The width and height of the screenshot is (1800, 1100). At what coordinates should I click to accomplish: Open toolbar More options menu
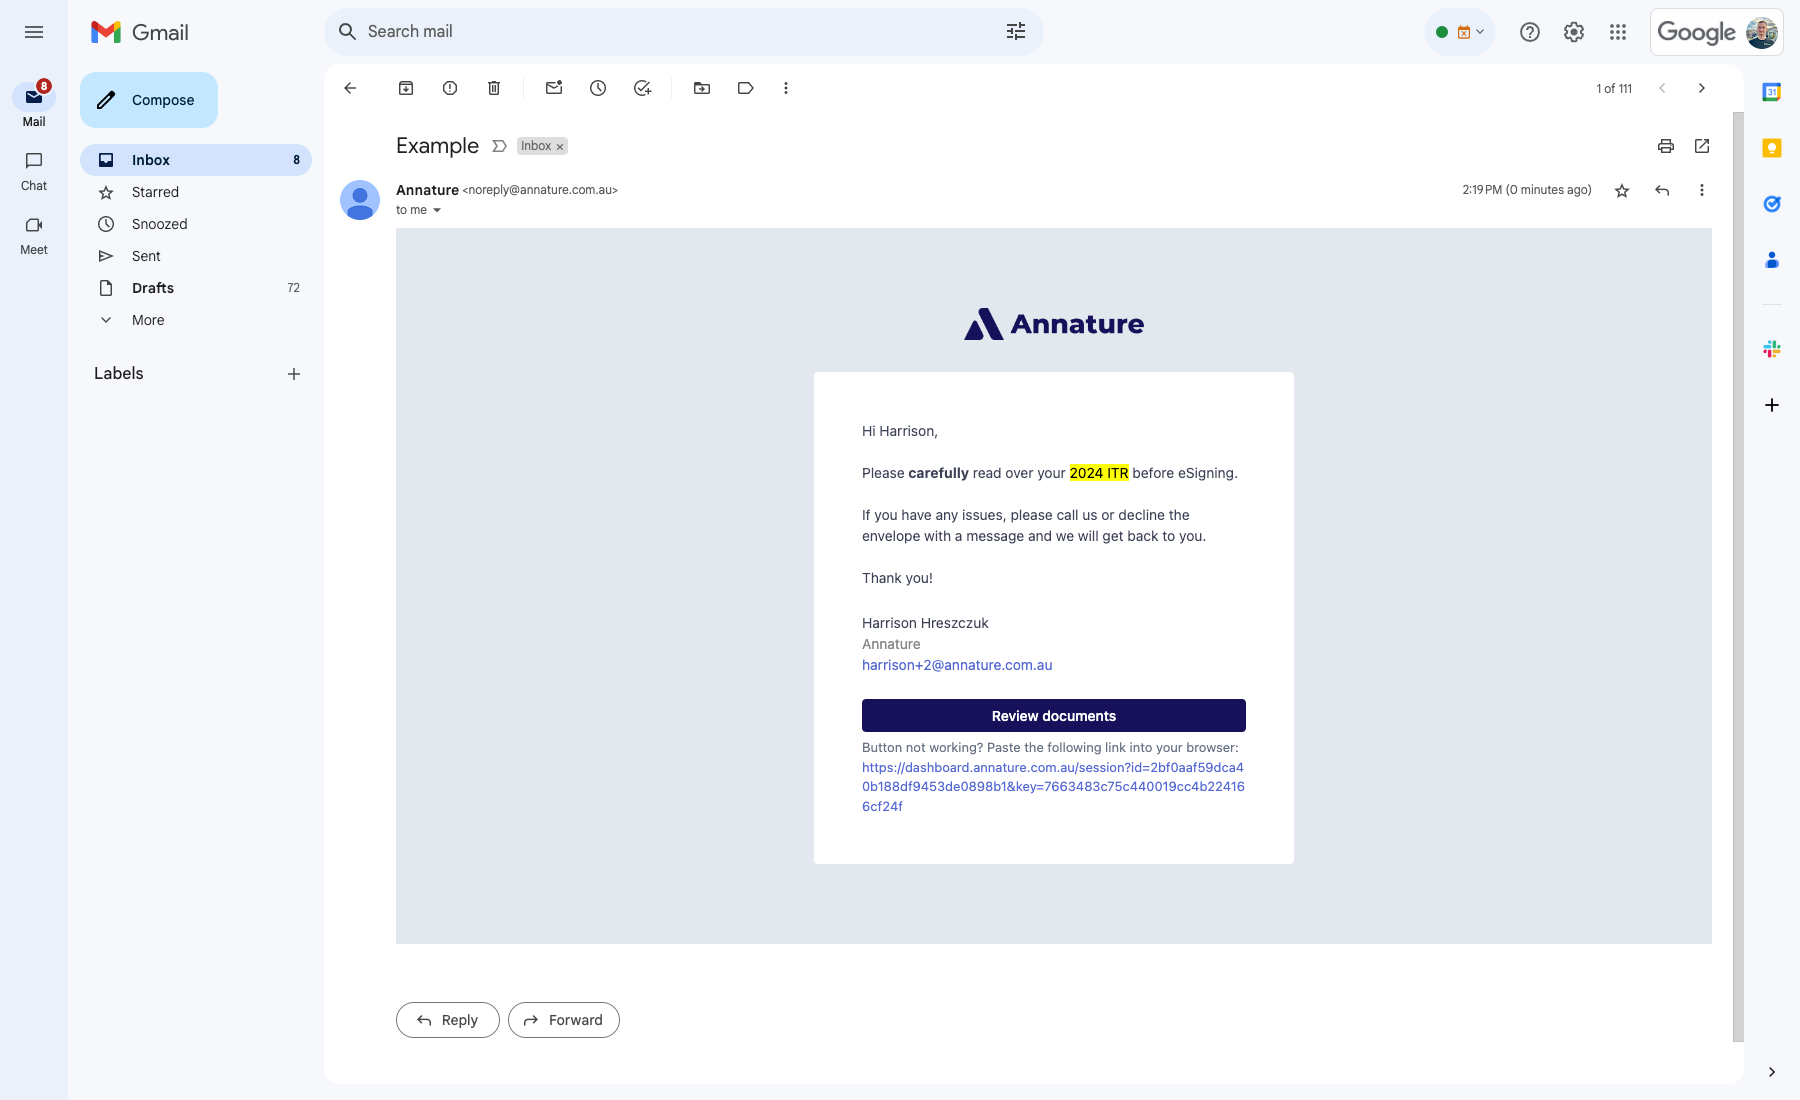tap(786, 88)
